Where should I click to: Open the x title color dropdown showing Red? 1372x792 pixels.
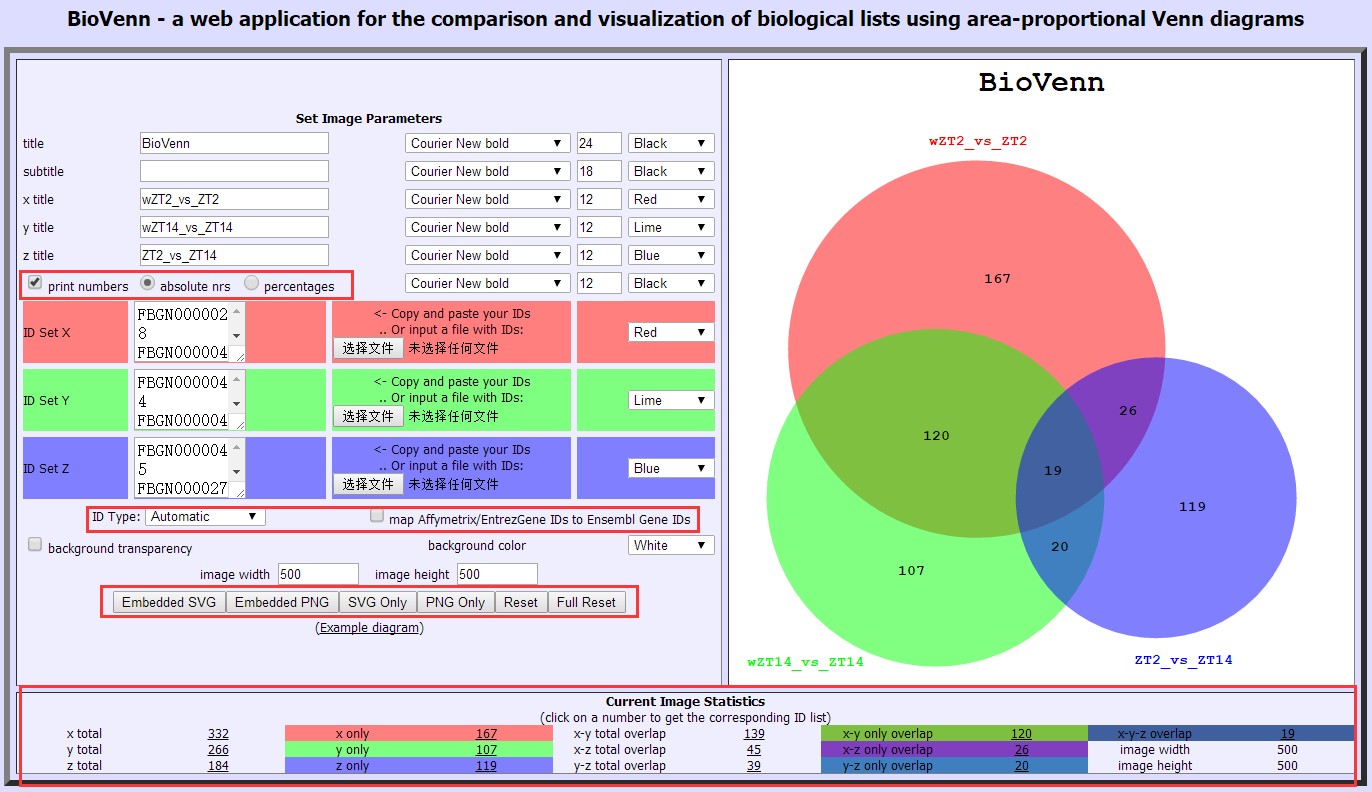click(x=671, y=199)
